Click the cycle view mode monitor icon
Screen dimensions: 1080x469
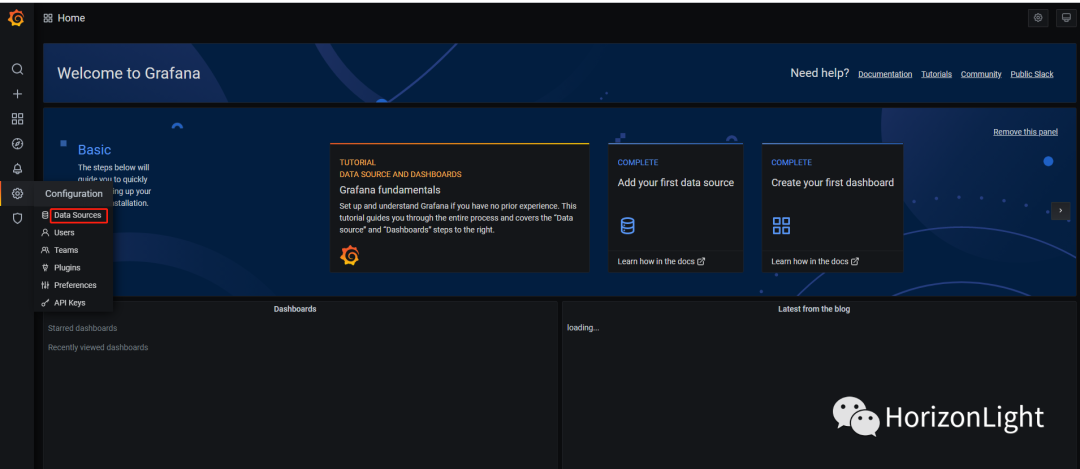[1066, 18]
